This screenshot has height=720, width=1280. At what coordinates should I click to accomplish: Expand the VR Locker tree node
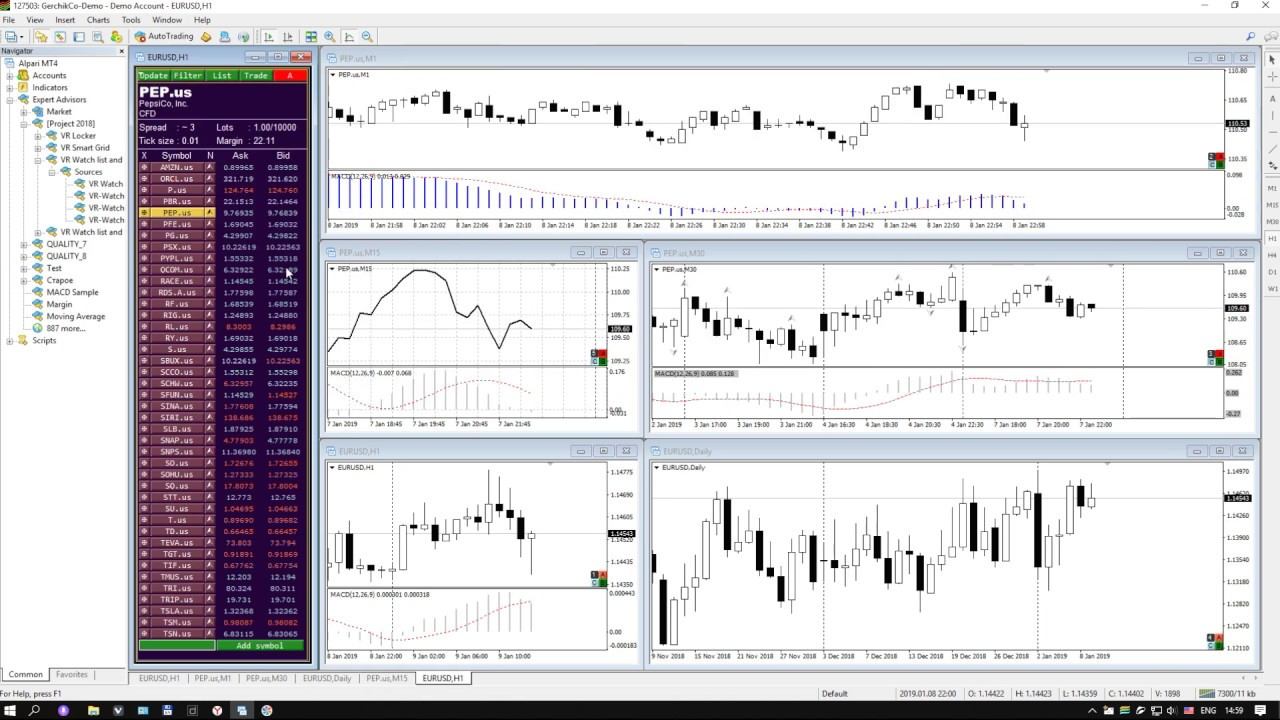38,136
